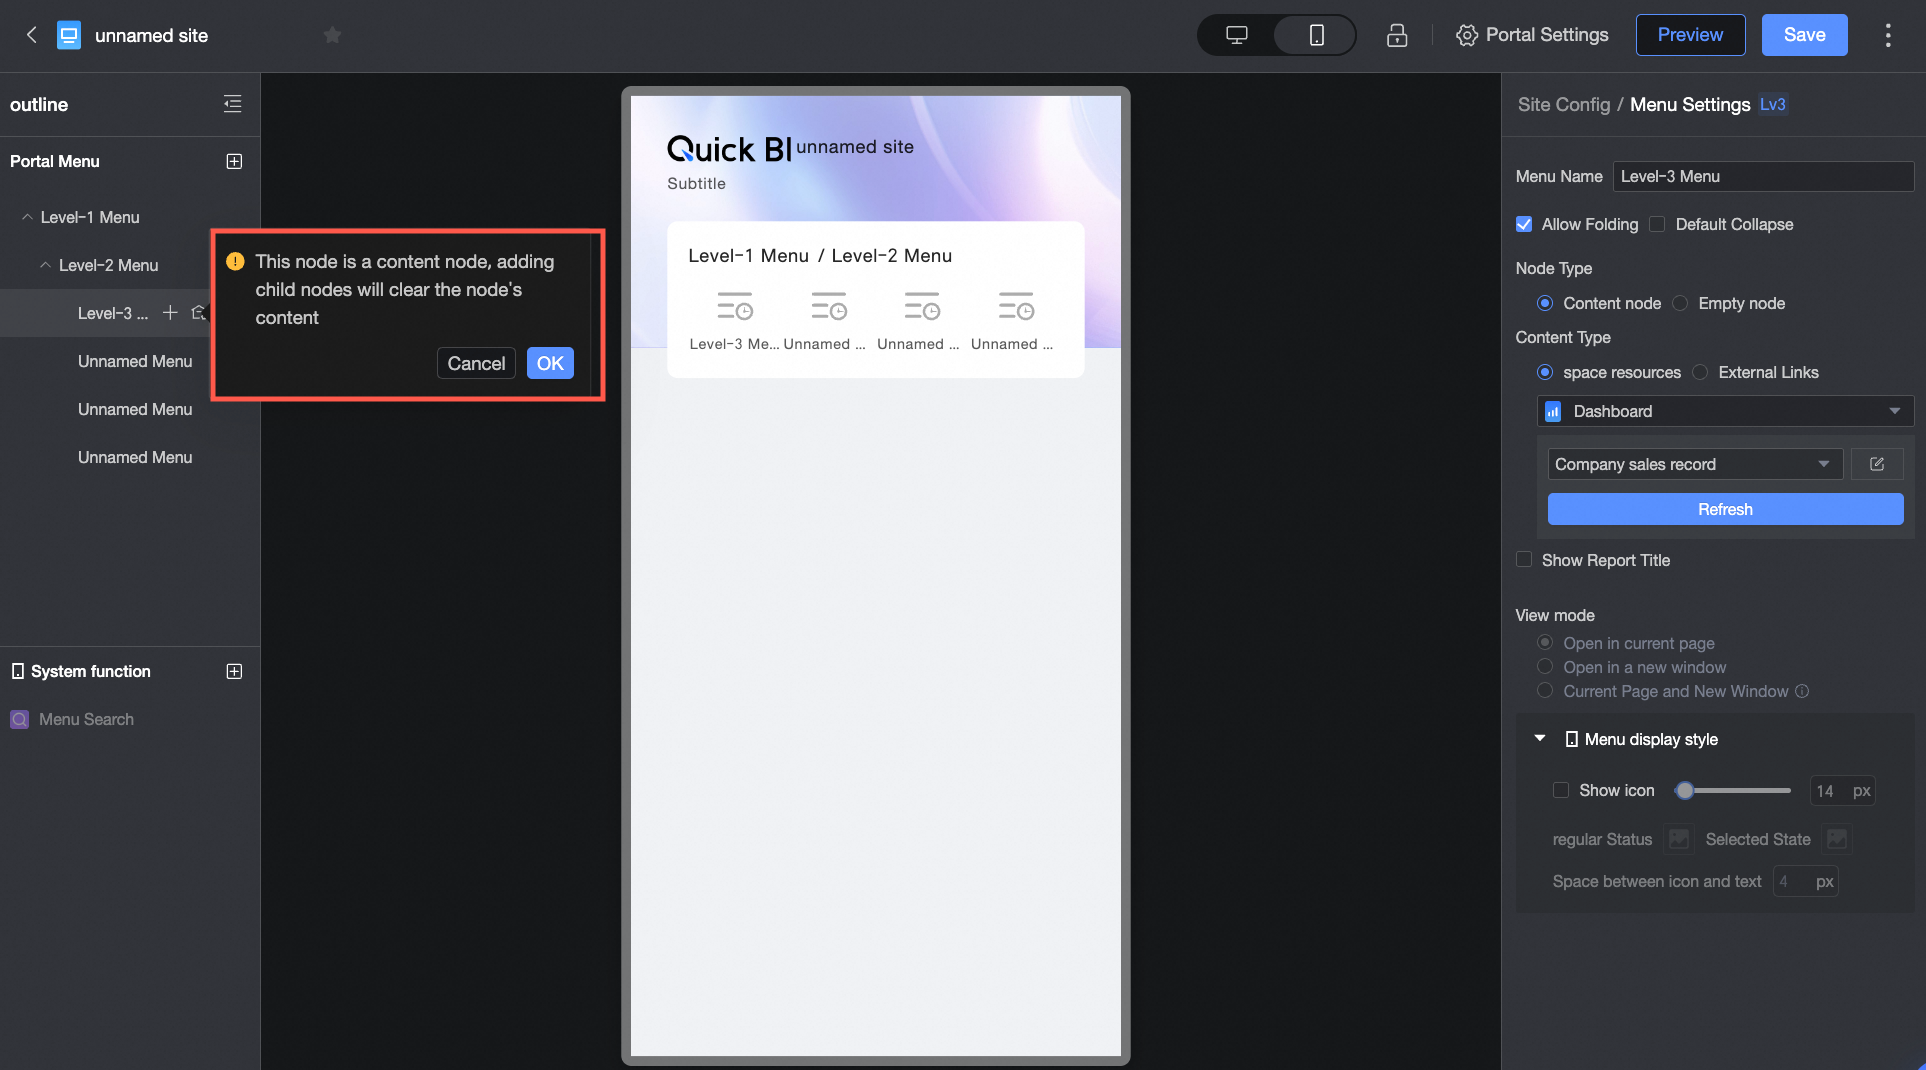Star the unnamed site as favorite
Viewport: 1926px width, 1070px height.
(333, 36)
